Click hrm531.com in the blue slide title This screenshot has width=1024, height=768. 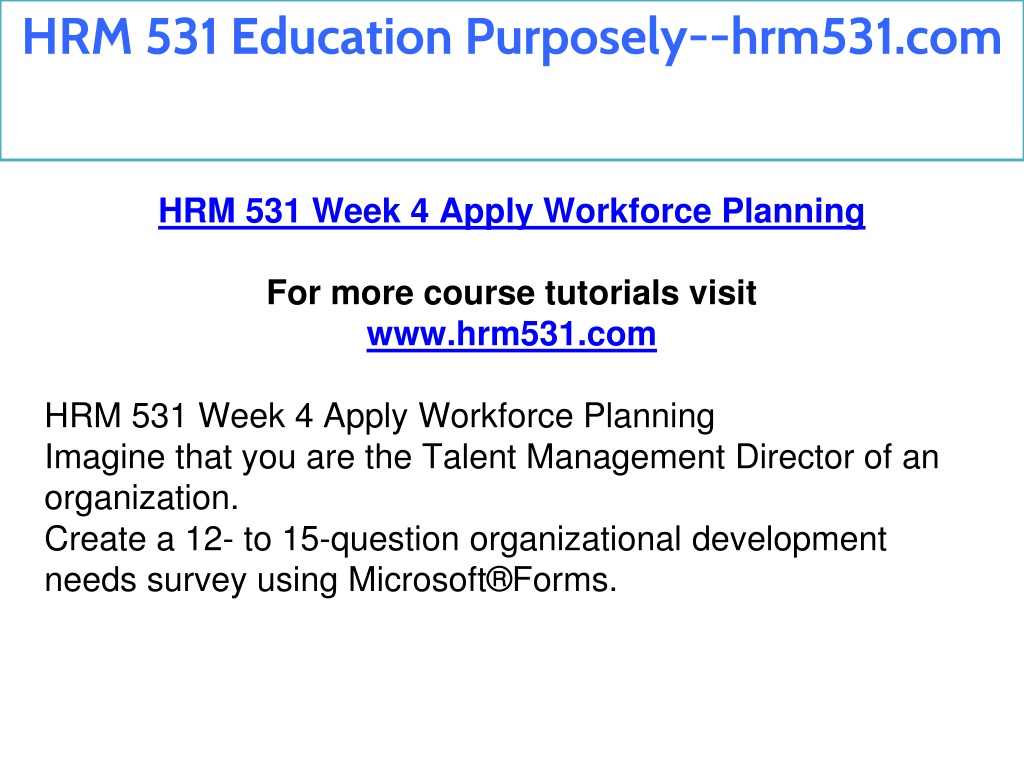(866, 37)
